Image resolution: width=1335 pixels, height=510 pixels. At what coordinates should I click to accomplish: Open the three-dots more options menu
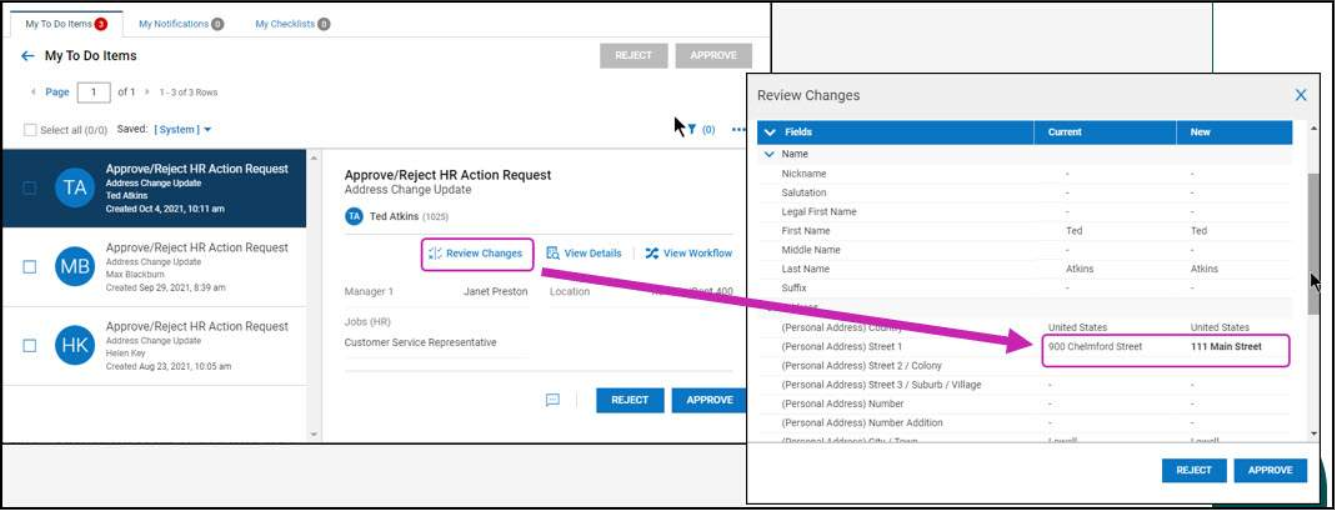(739, 129)
